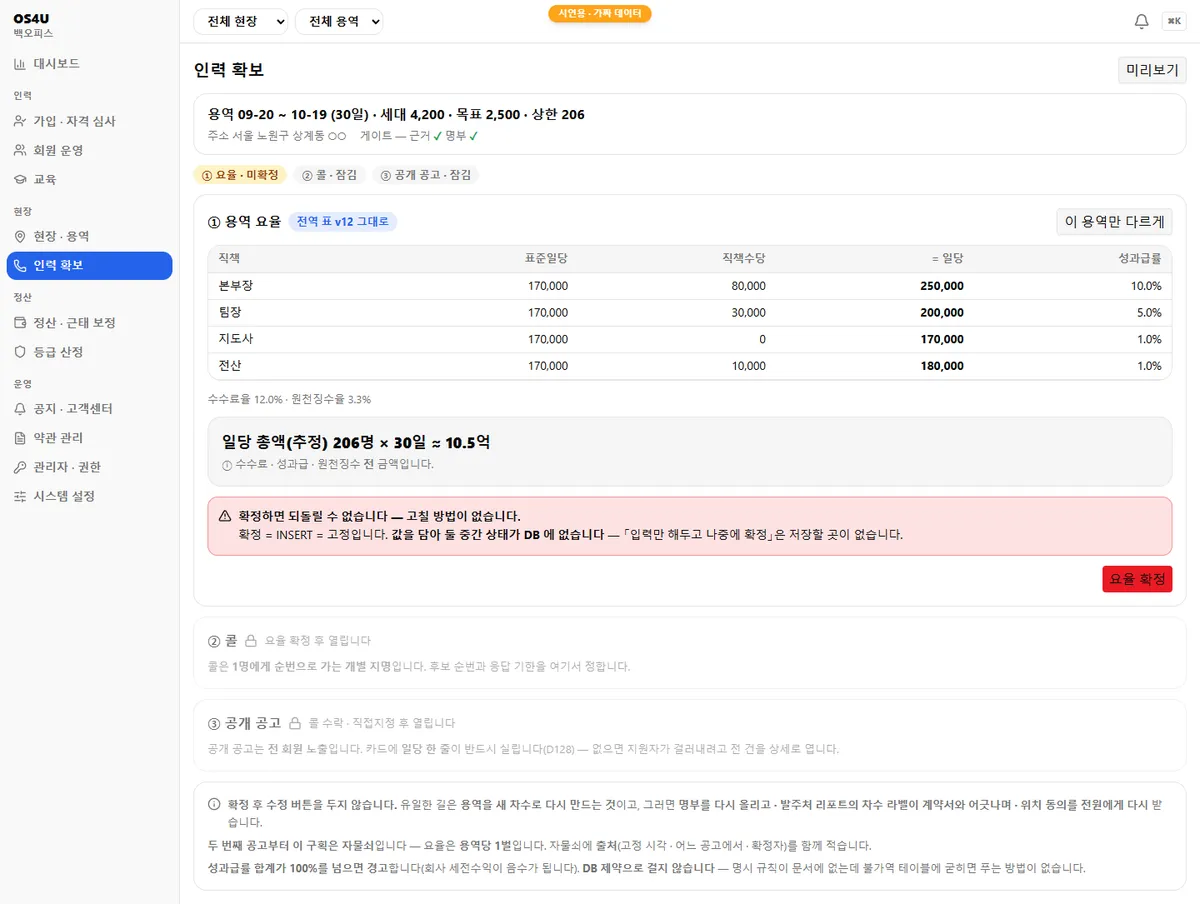Click the dashboard chart icon in sidebar
This screenshot has width=1200, height=904.
click(20, 64)
